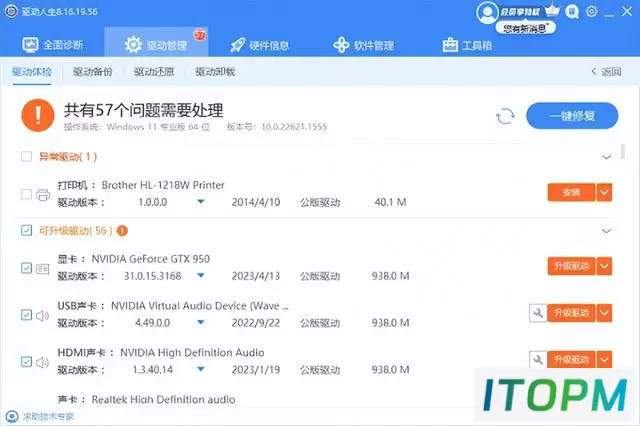Click the HDMI sound card date 2023/1/19
Viewport: 640px width, 426px height.
(x=256, y=370)
